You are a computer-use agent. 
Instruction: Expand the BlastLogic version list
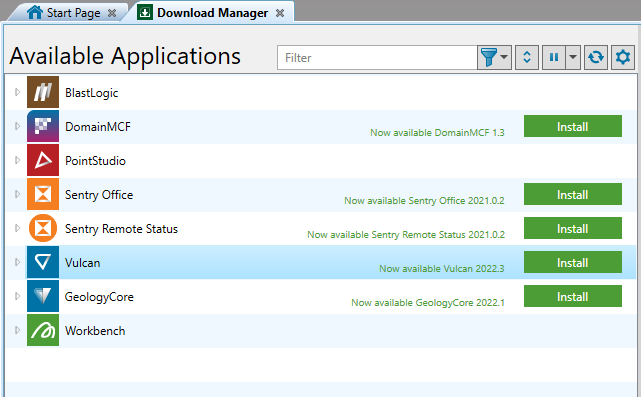(x=17, y=92)
